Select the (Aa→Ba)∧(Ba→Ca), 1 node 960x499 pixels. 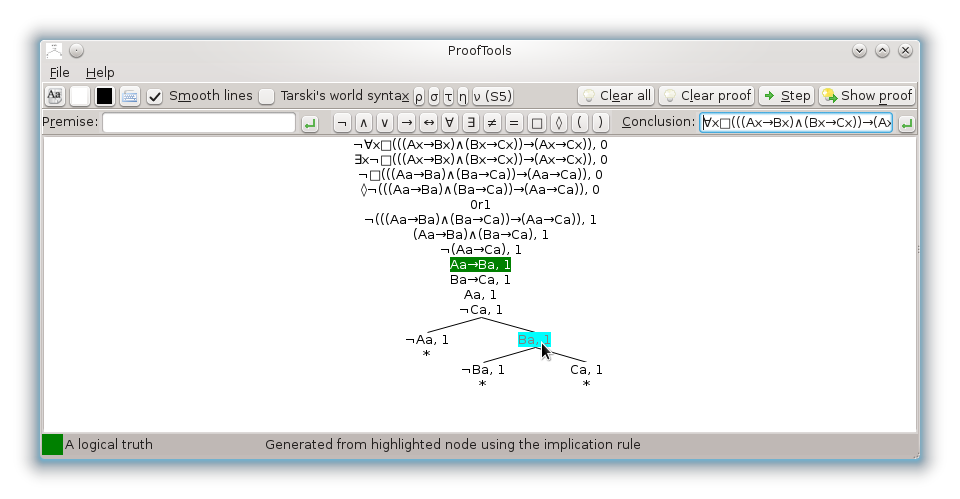(x=481, y=234)
